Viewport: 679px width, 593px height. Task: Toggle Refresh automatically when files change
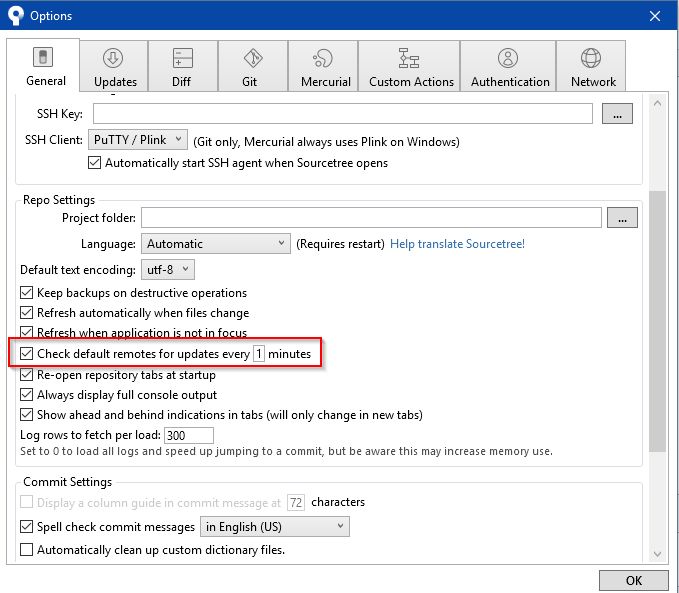pos(26,312)
